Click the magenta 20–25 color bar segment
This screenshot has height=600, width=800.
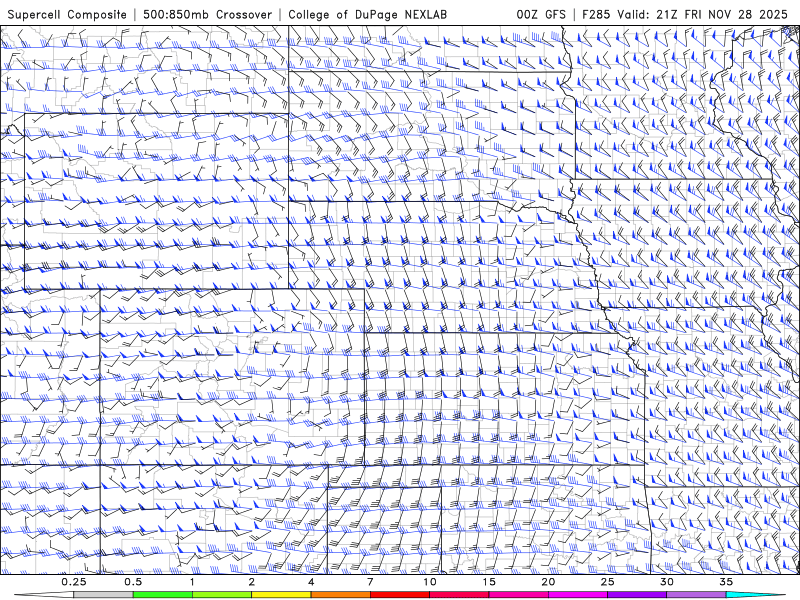click(578, 595)
